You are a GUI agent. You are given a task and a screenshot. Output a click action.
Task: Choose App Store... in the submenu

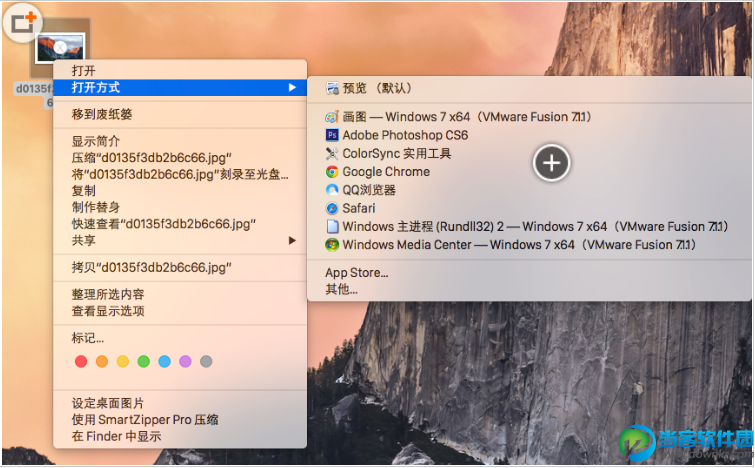pyautogui.click(x=529, y=273)
